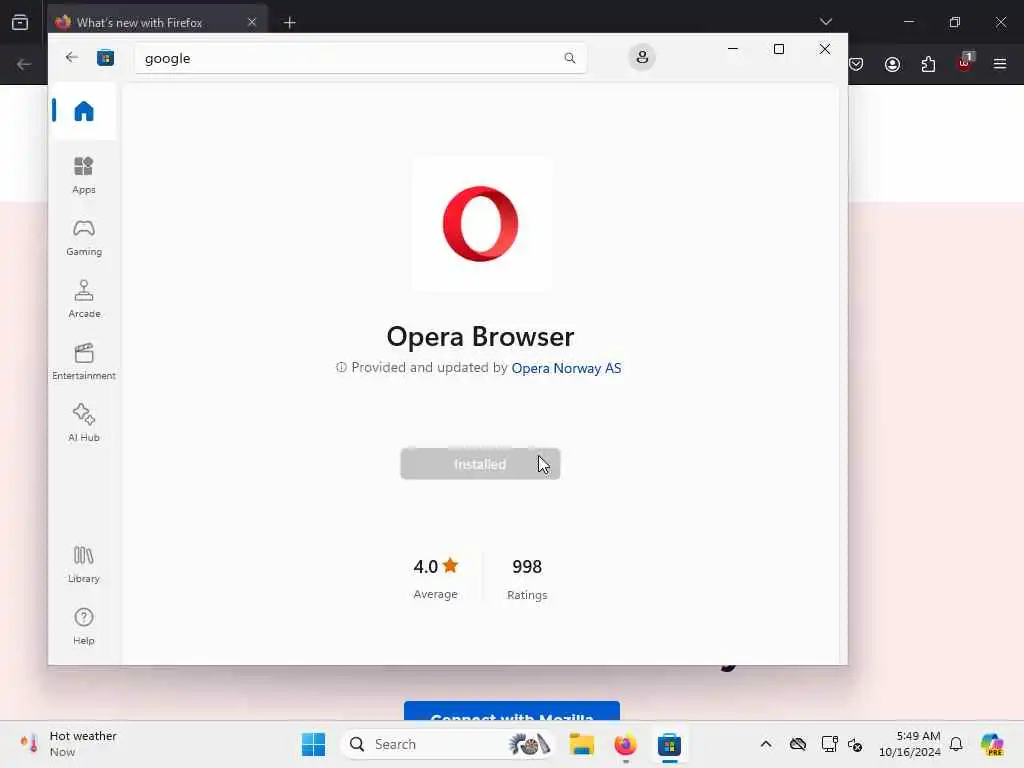Open the Arcade section in sidebar
This screenshot has height=768, width=1024.
pyautogui.click(x=84, y=299)
